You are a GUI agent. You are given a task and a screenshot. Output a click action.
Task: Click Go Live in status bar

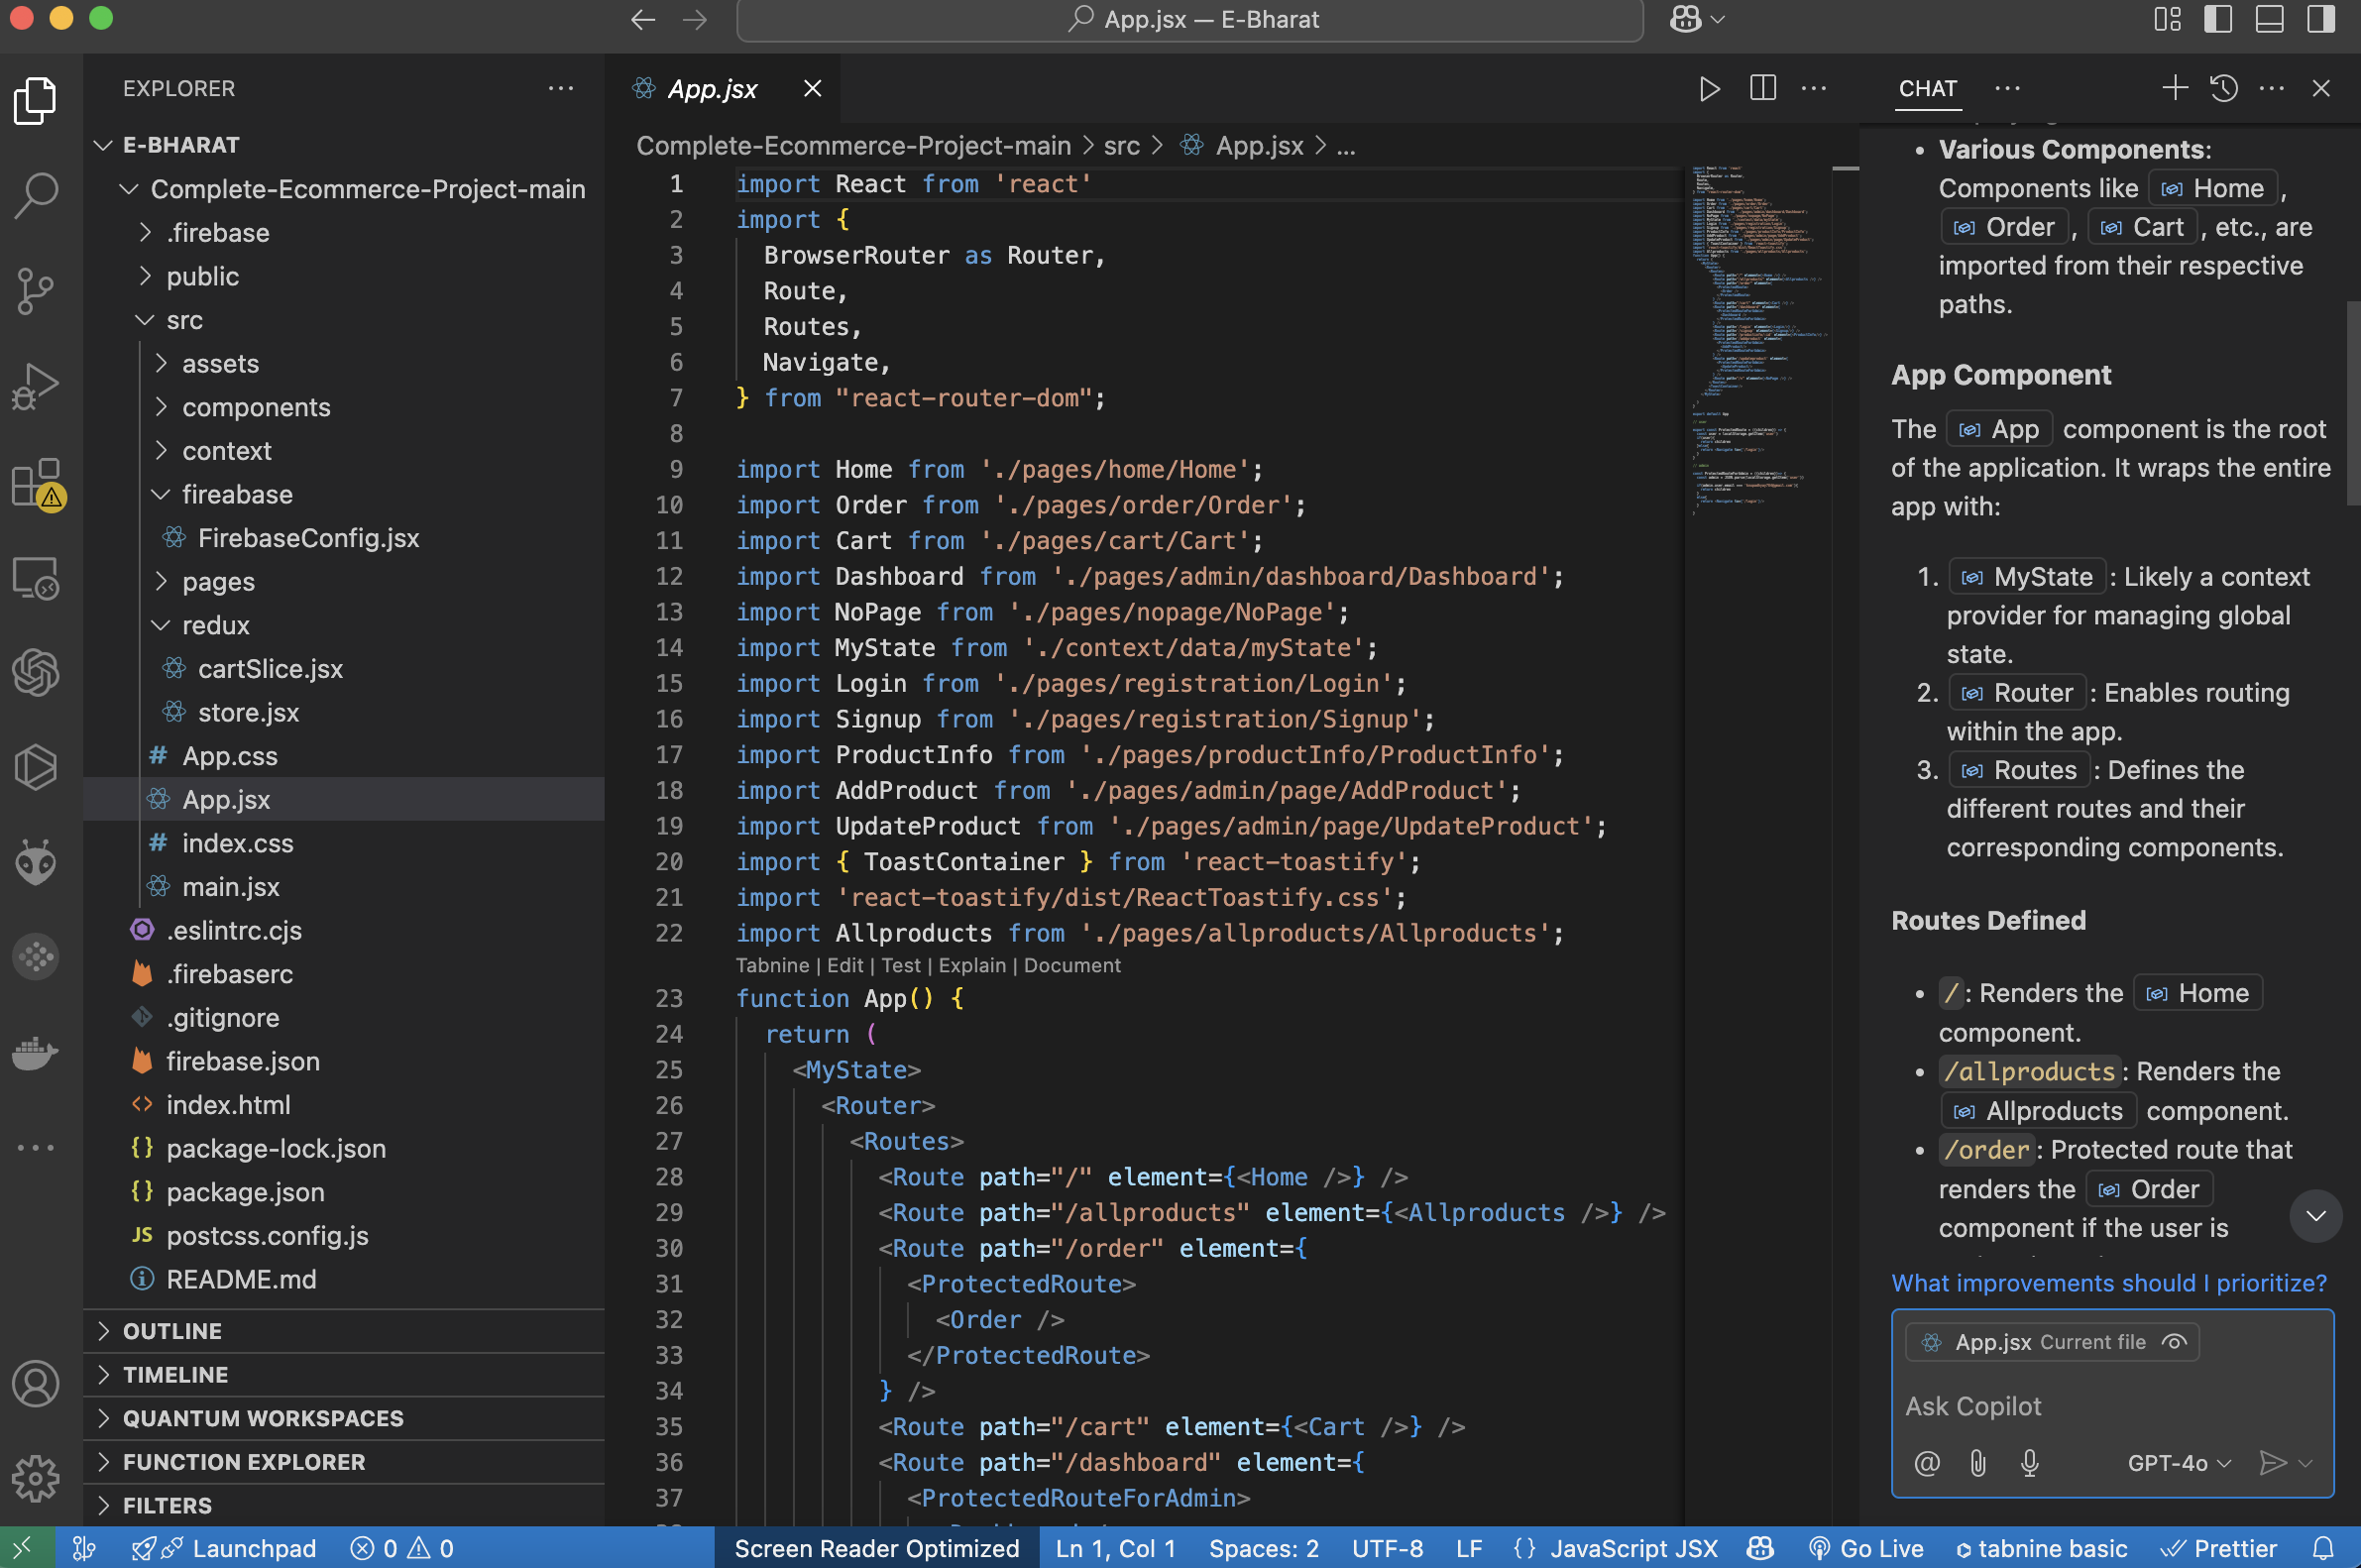tap(1866, 1548)
